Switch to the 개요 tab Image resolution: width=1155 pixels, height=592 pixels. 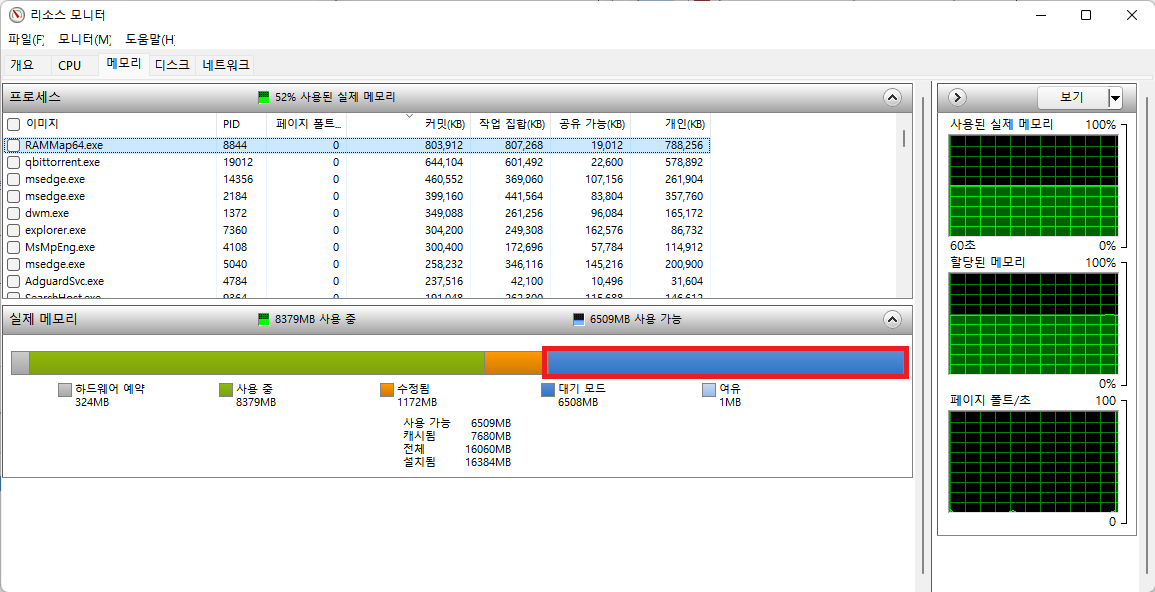23,65
